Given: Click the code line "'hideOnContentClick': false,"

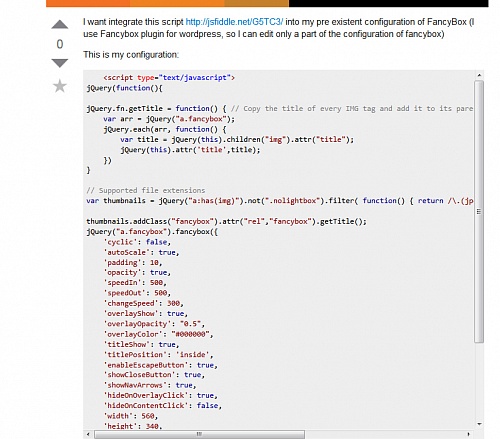Looking at the screenshot, I should (163, 406).
